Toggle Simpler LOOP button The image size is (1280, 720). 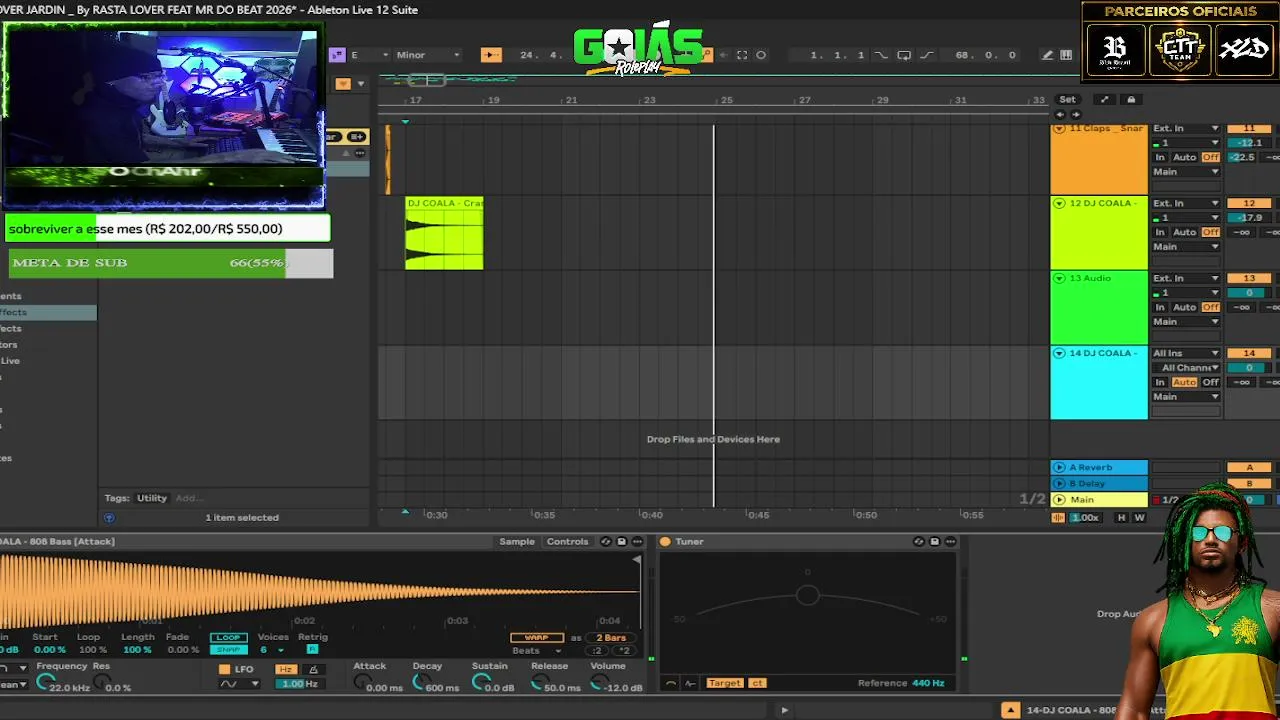point(229,637)
